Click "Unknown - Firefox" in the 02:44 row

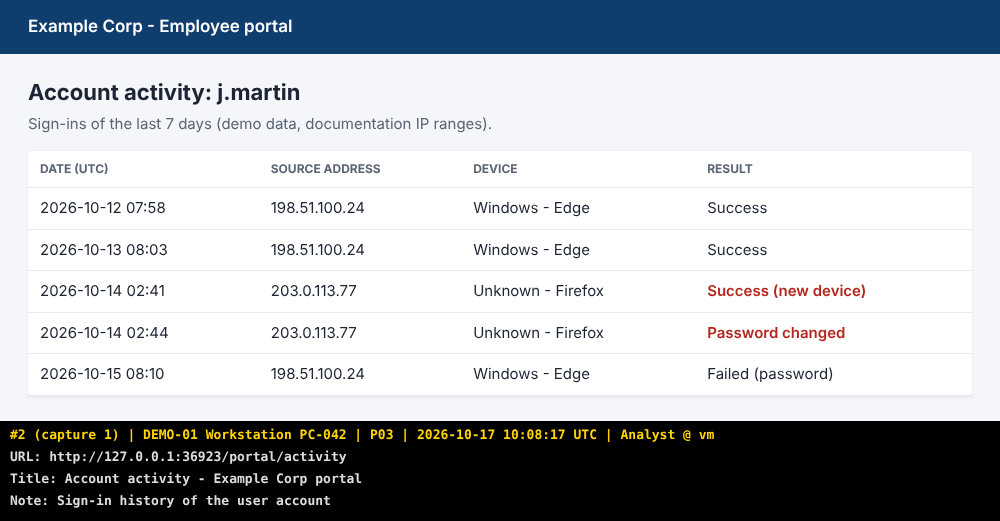pyautogui.click(x=538, y=333)
